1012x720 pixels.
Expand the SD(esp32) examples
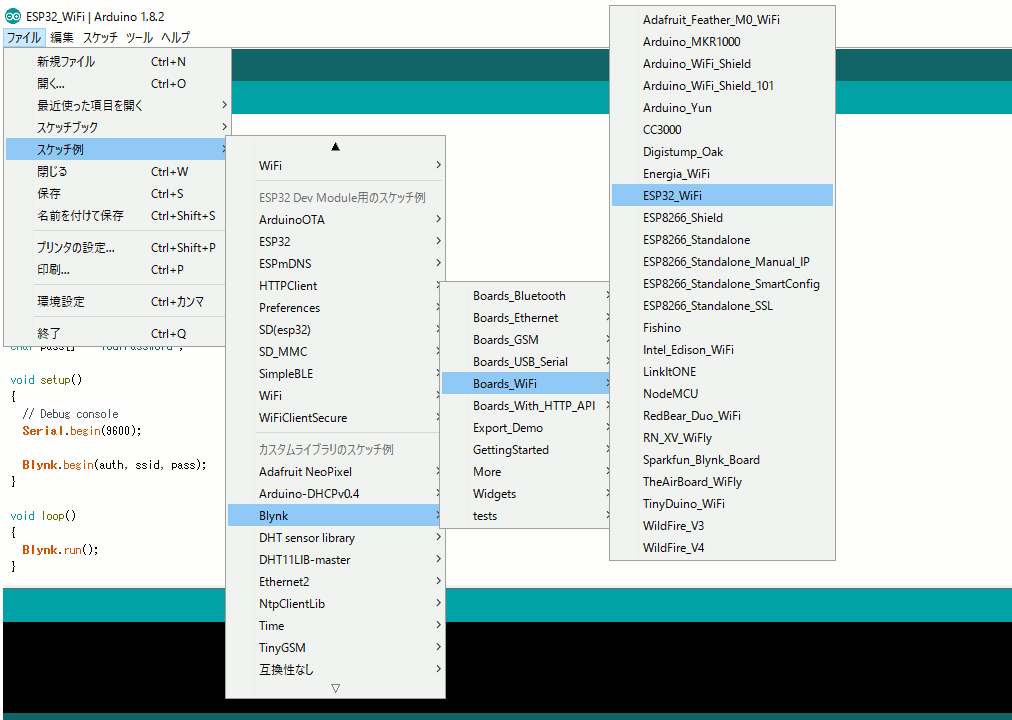[x=336, y=330]
